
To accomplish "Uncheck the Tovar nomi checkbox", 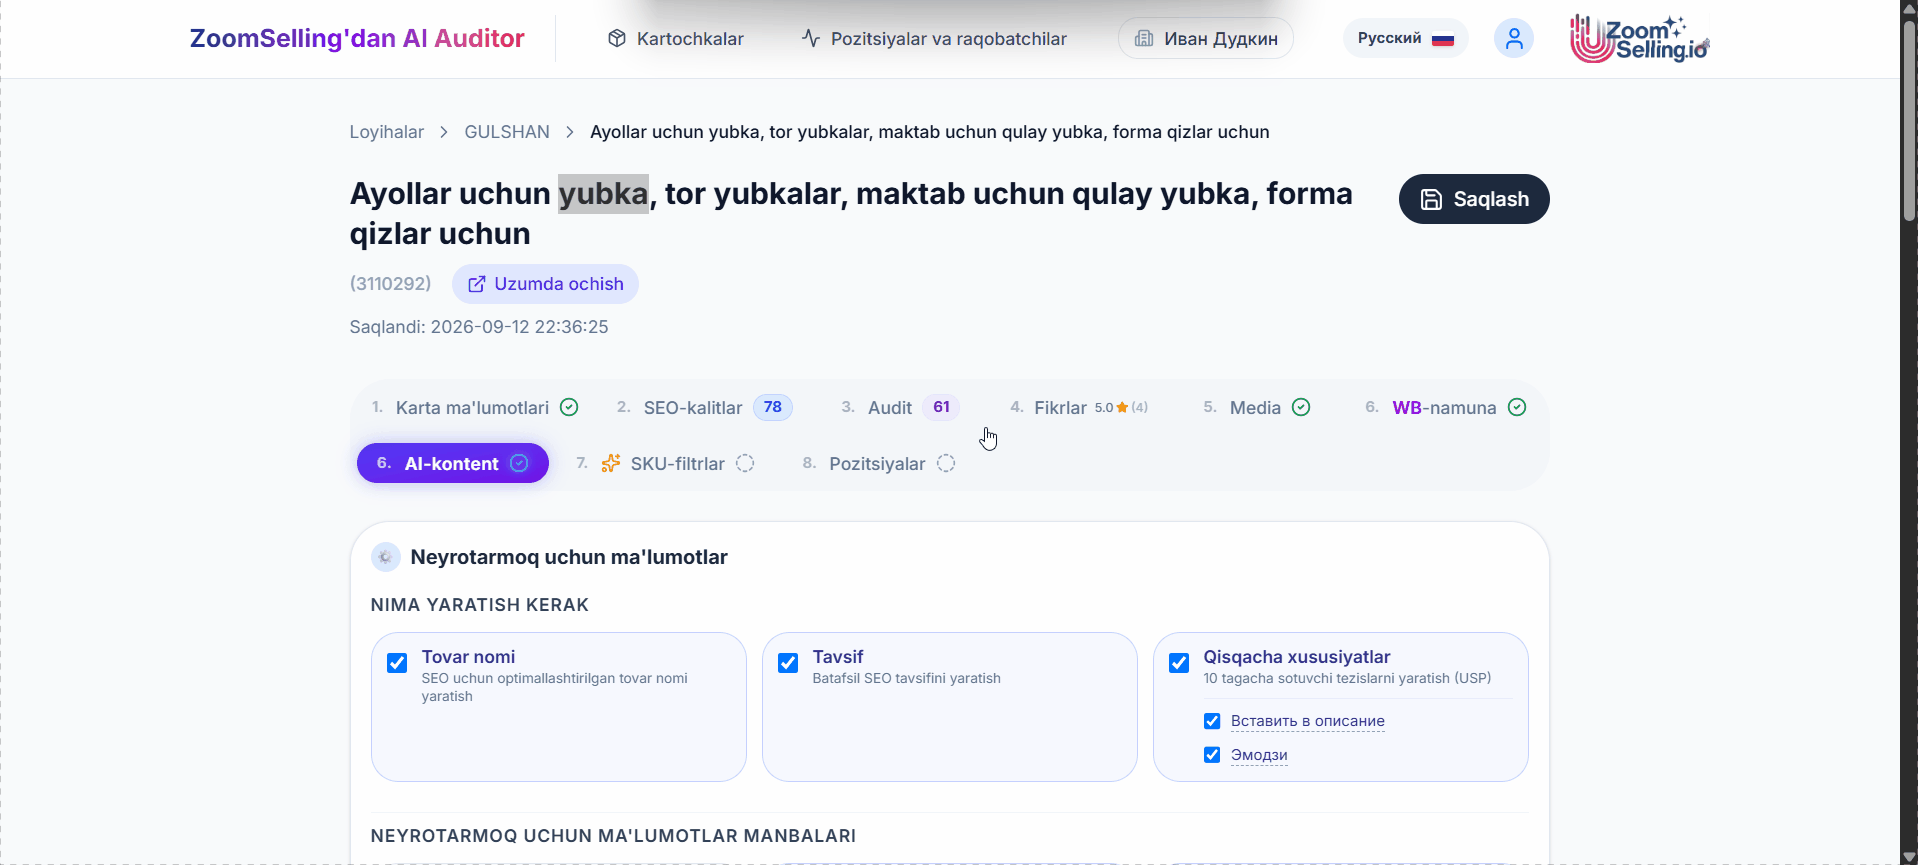I will click(397, 663).
